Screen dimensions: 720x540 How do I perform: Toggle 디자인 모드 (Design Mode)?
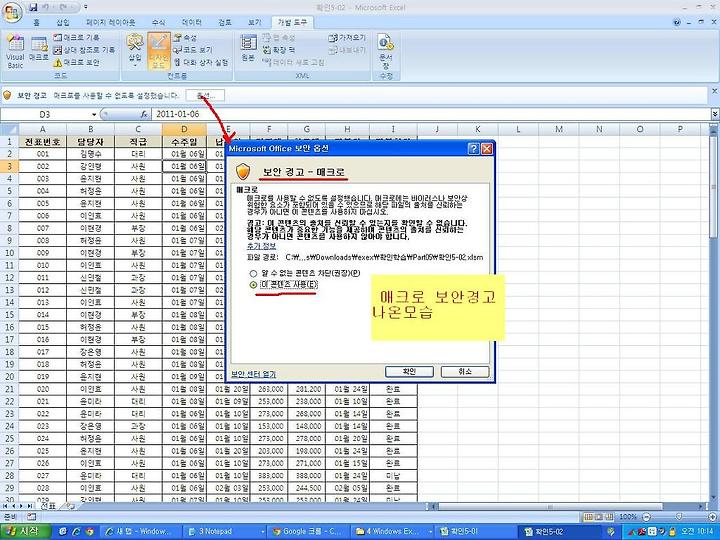click(x=159, y=51)
